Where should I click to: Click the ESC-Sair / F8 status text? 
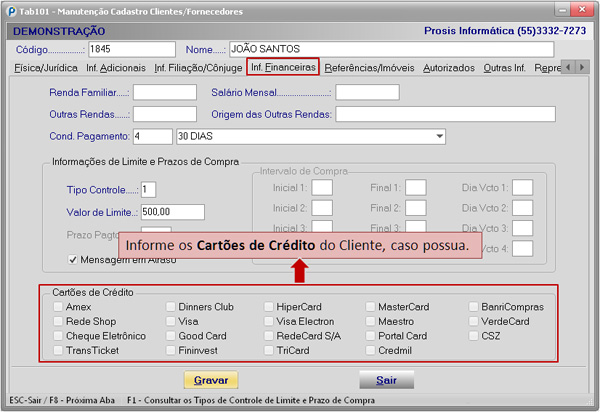click(62, 400)
